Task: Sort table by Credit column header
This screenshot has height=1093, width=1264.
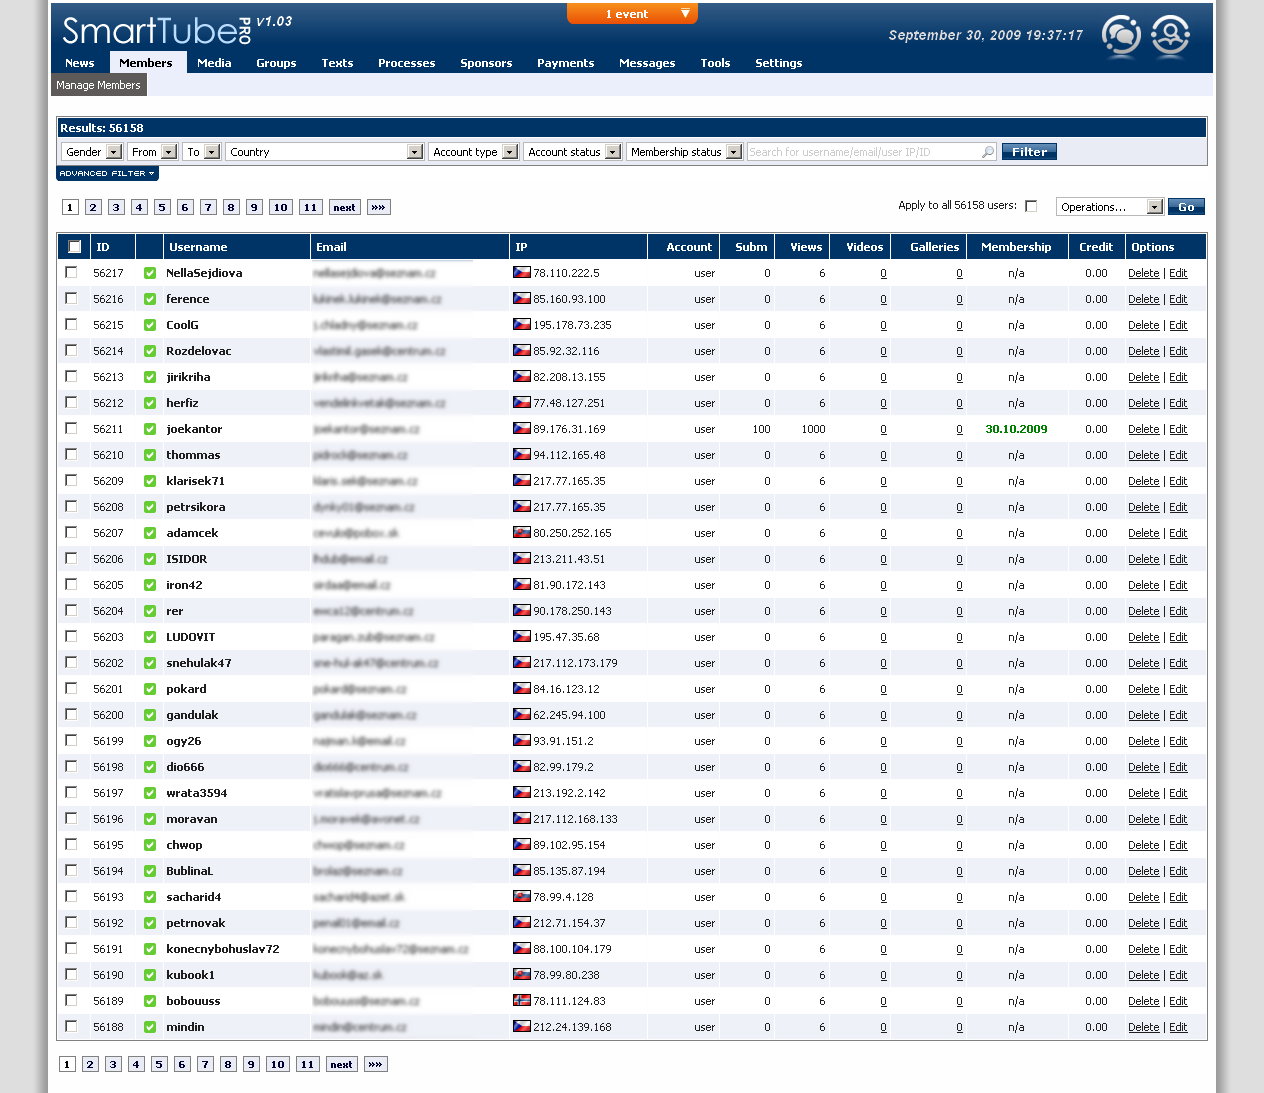Action: (1096, 247)
